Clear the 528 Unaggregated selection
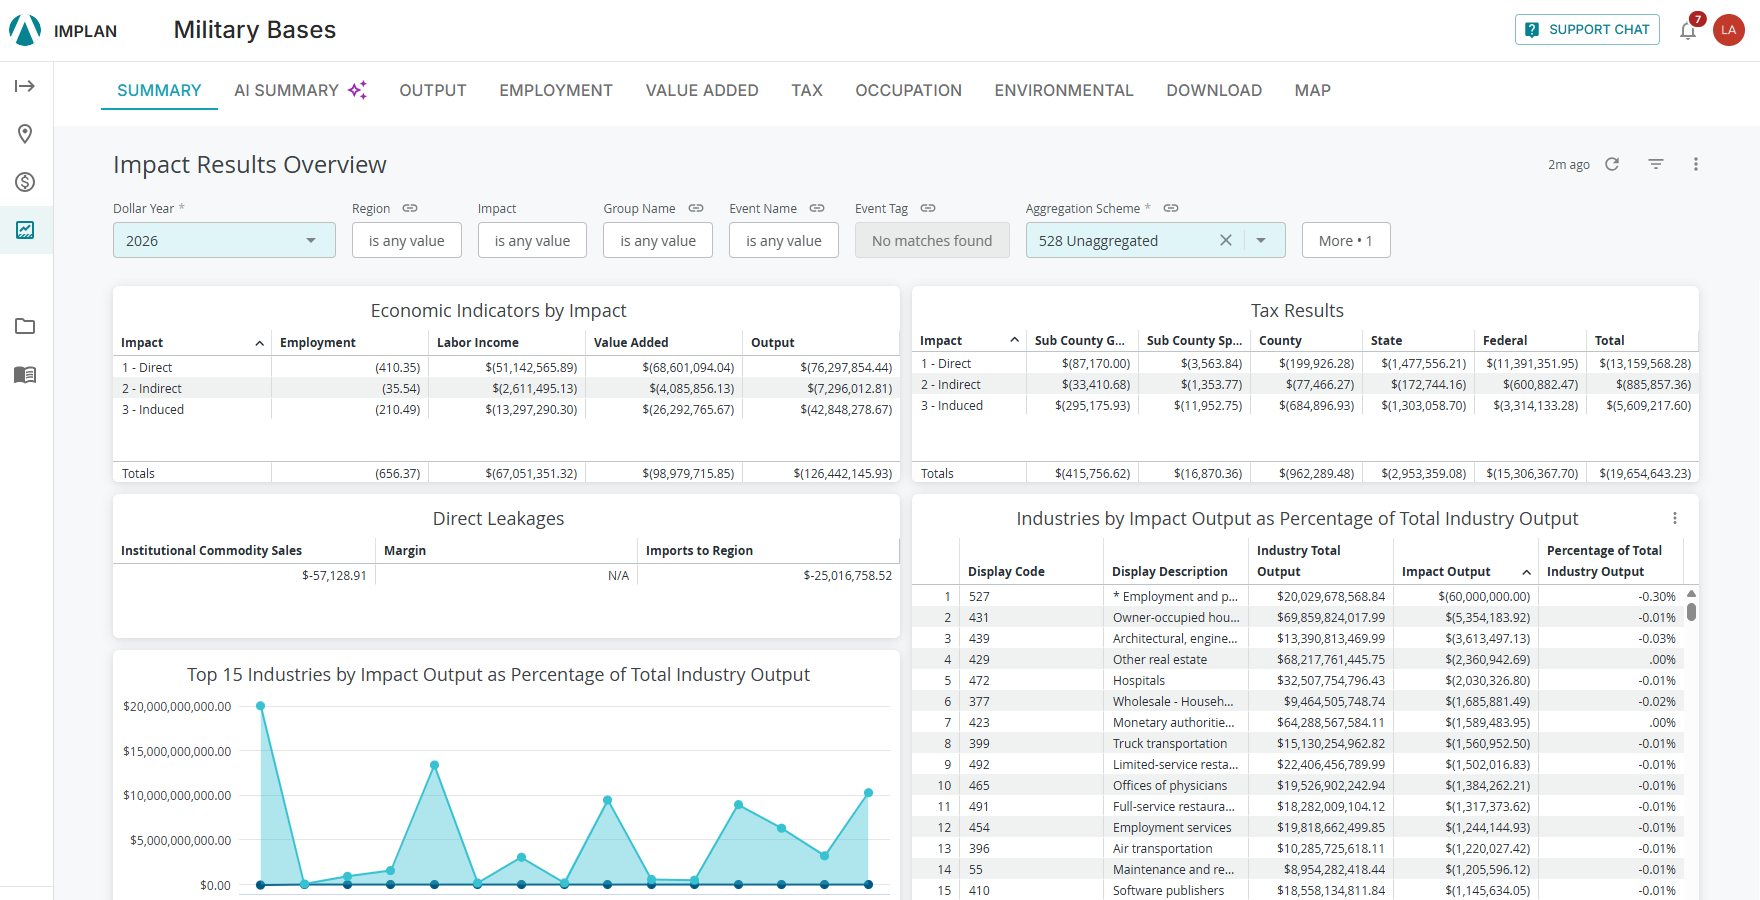This screenshot has height=900, width=1760. (1225, 240)
